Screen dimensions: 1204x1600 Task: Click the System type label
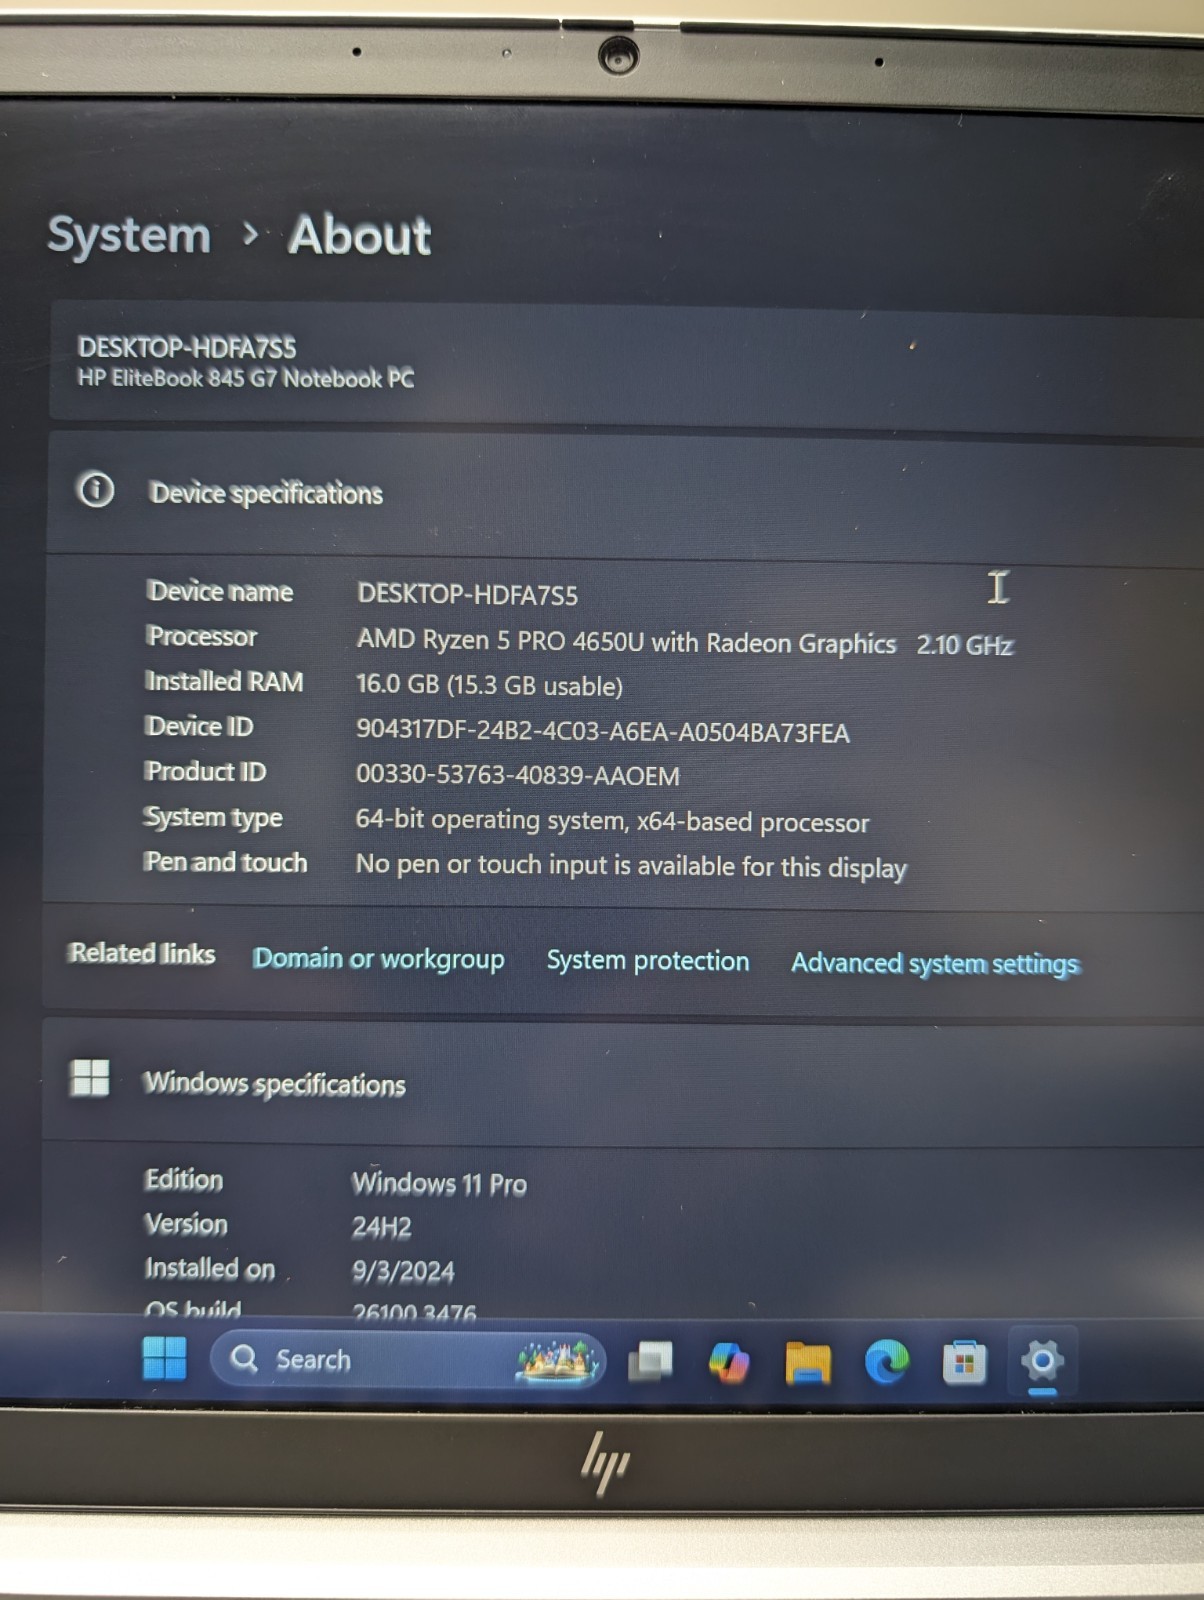(213, 818)
